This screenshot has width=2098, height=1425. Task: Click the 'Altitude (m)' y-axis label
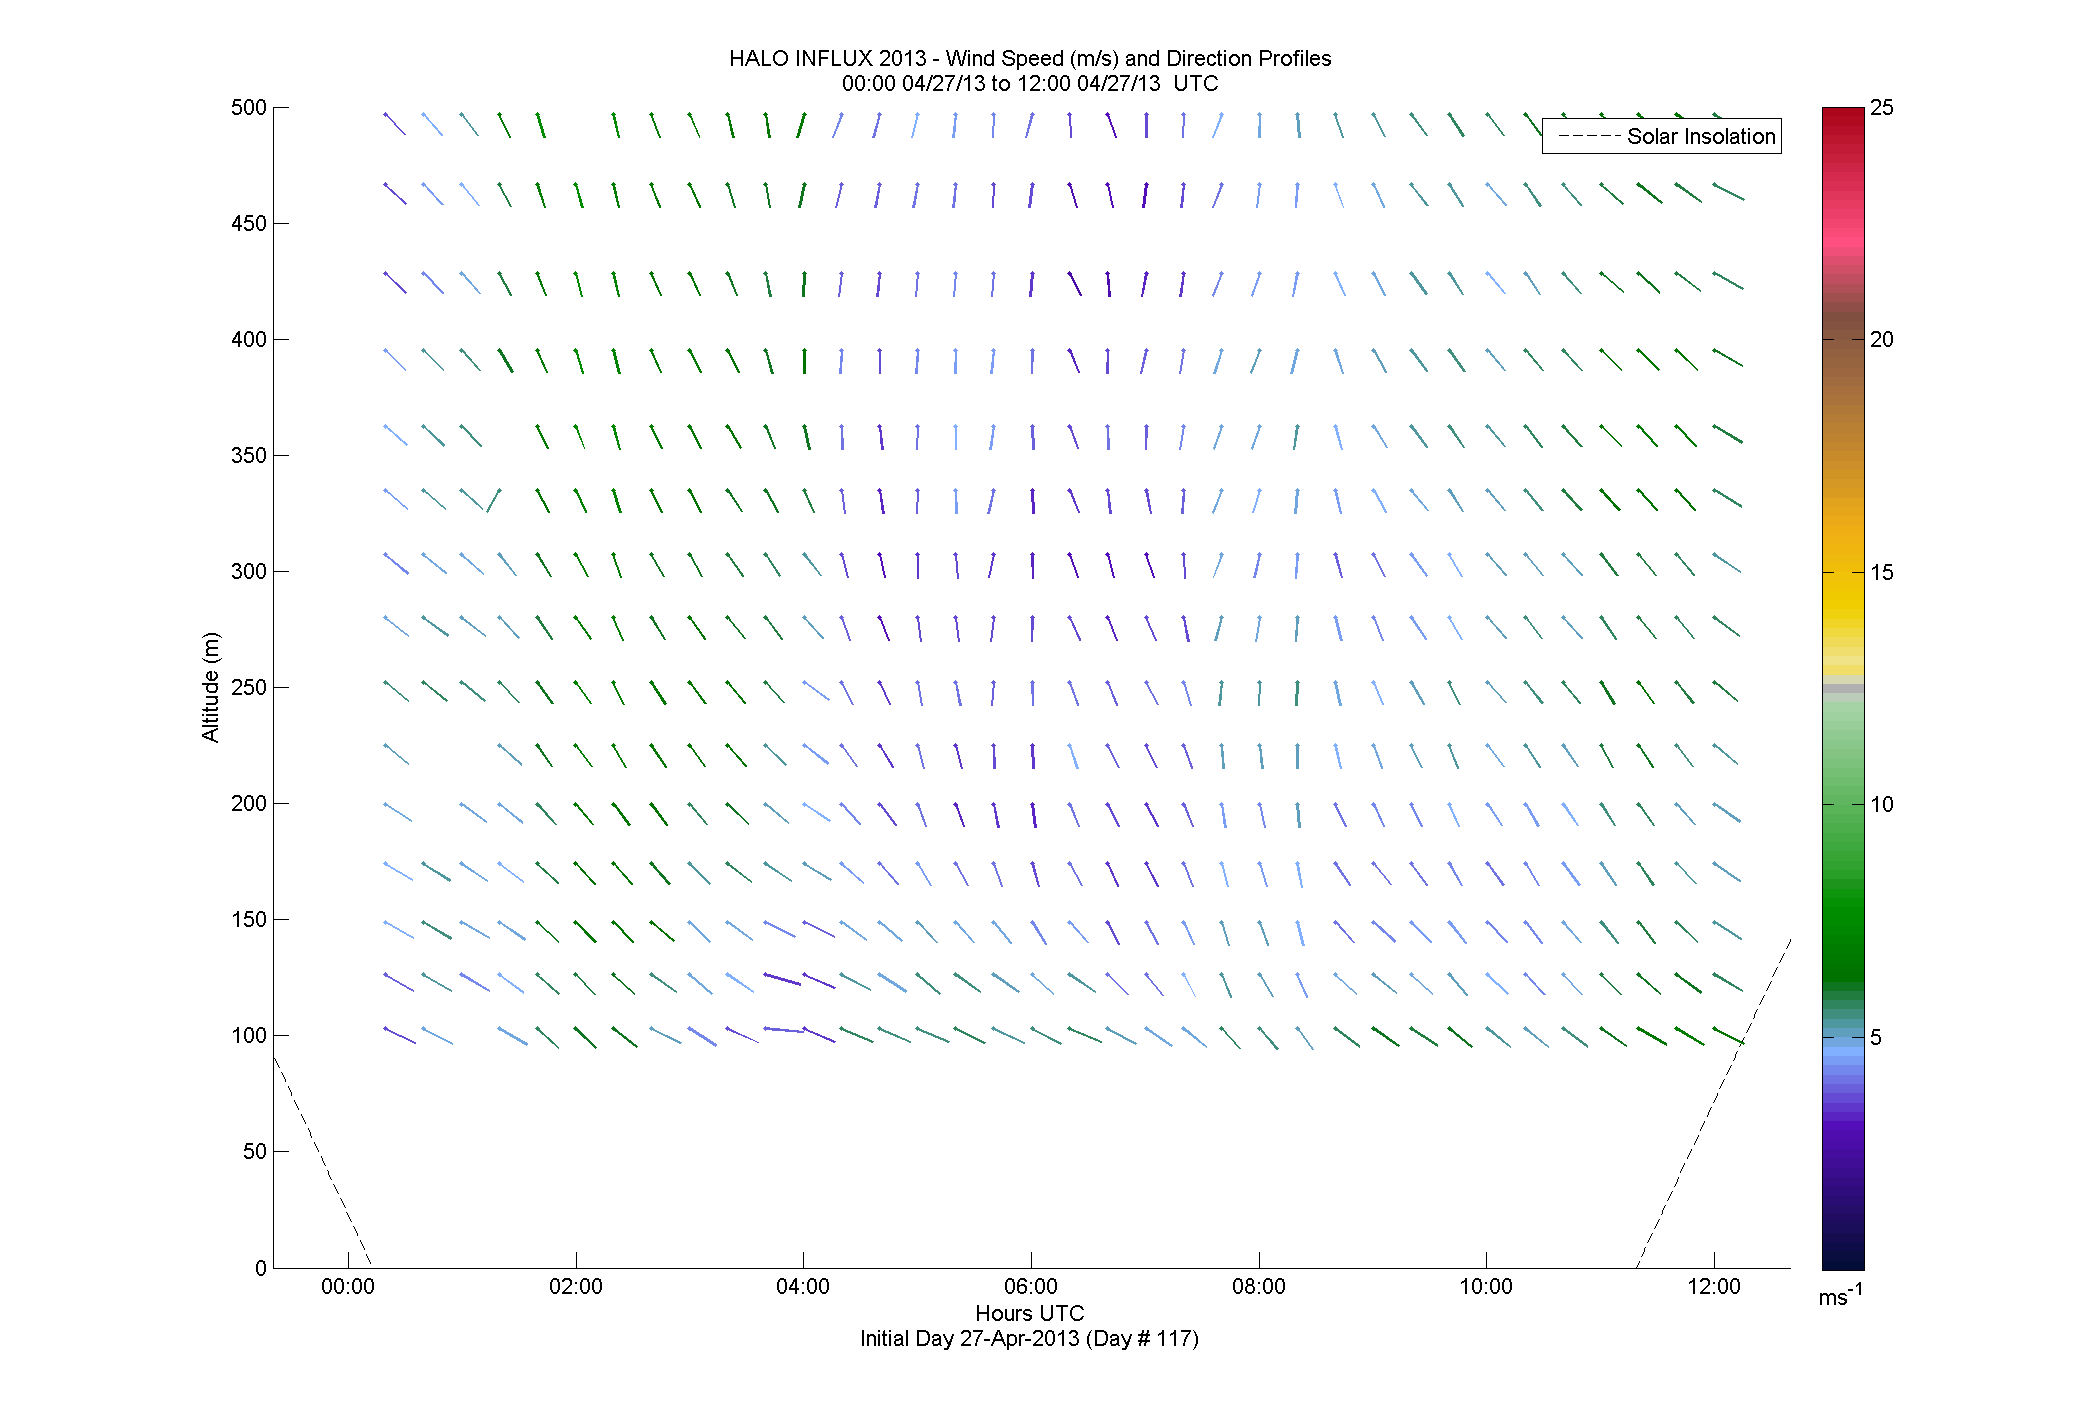tap(210, 687)
